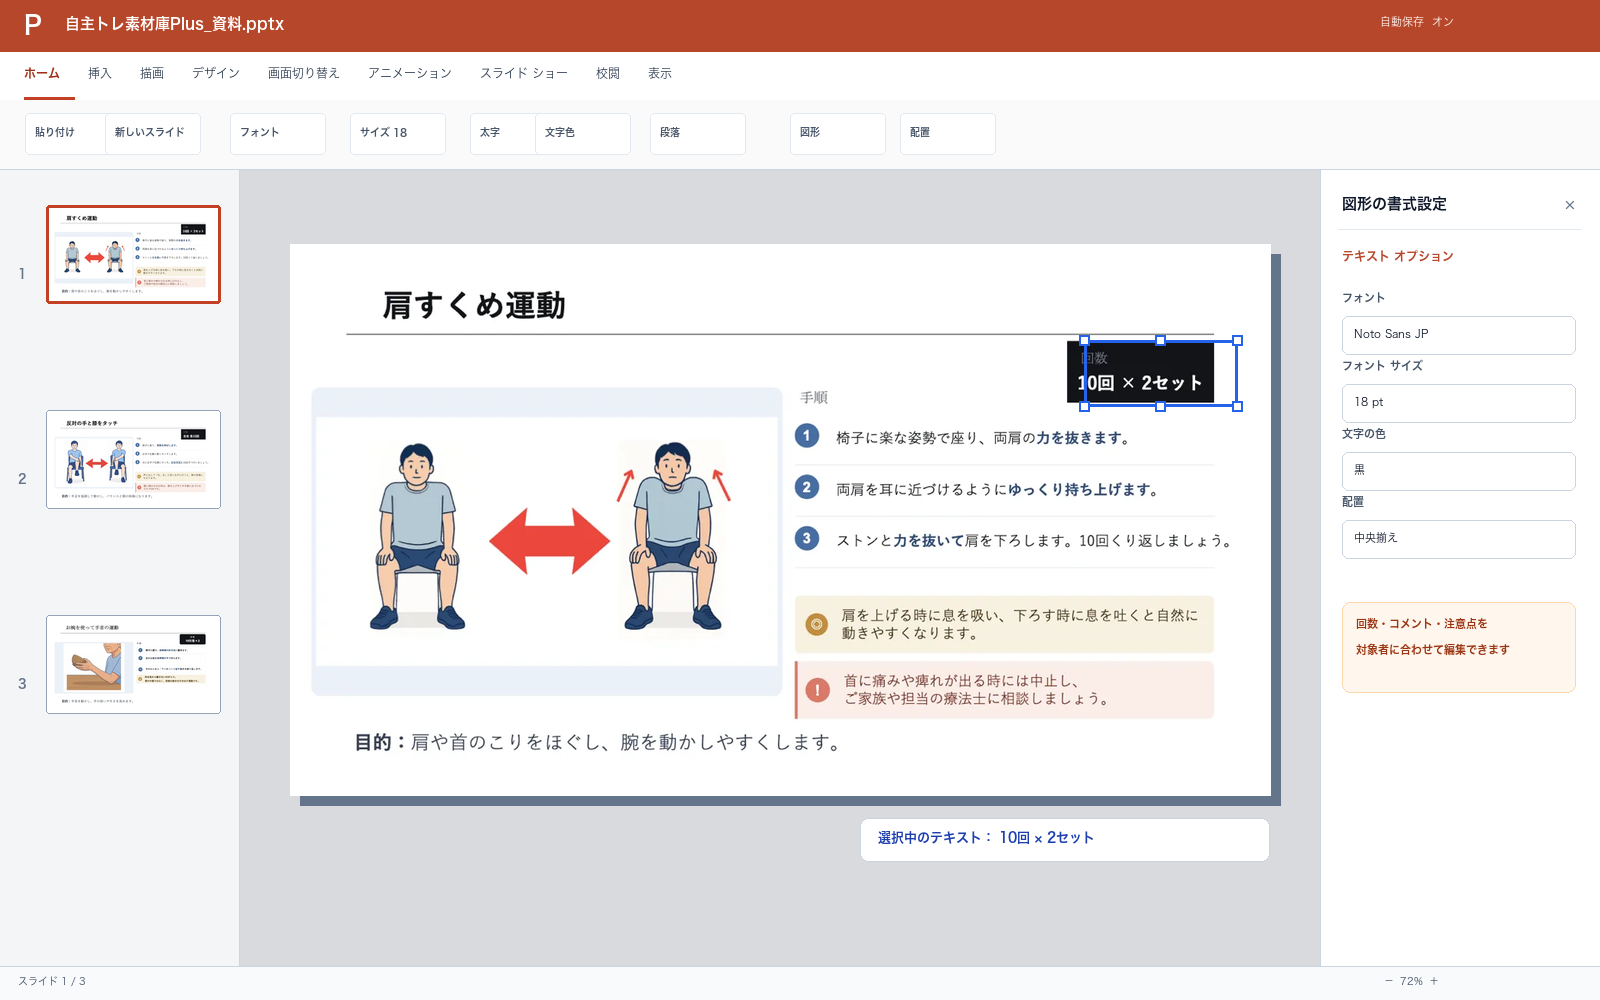Click the 手順 label on slide
The width and height of the screenshot is (1600, 1000).
[x=814, y=397]
